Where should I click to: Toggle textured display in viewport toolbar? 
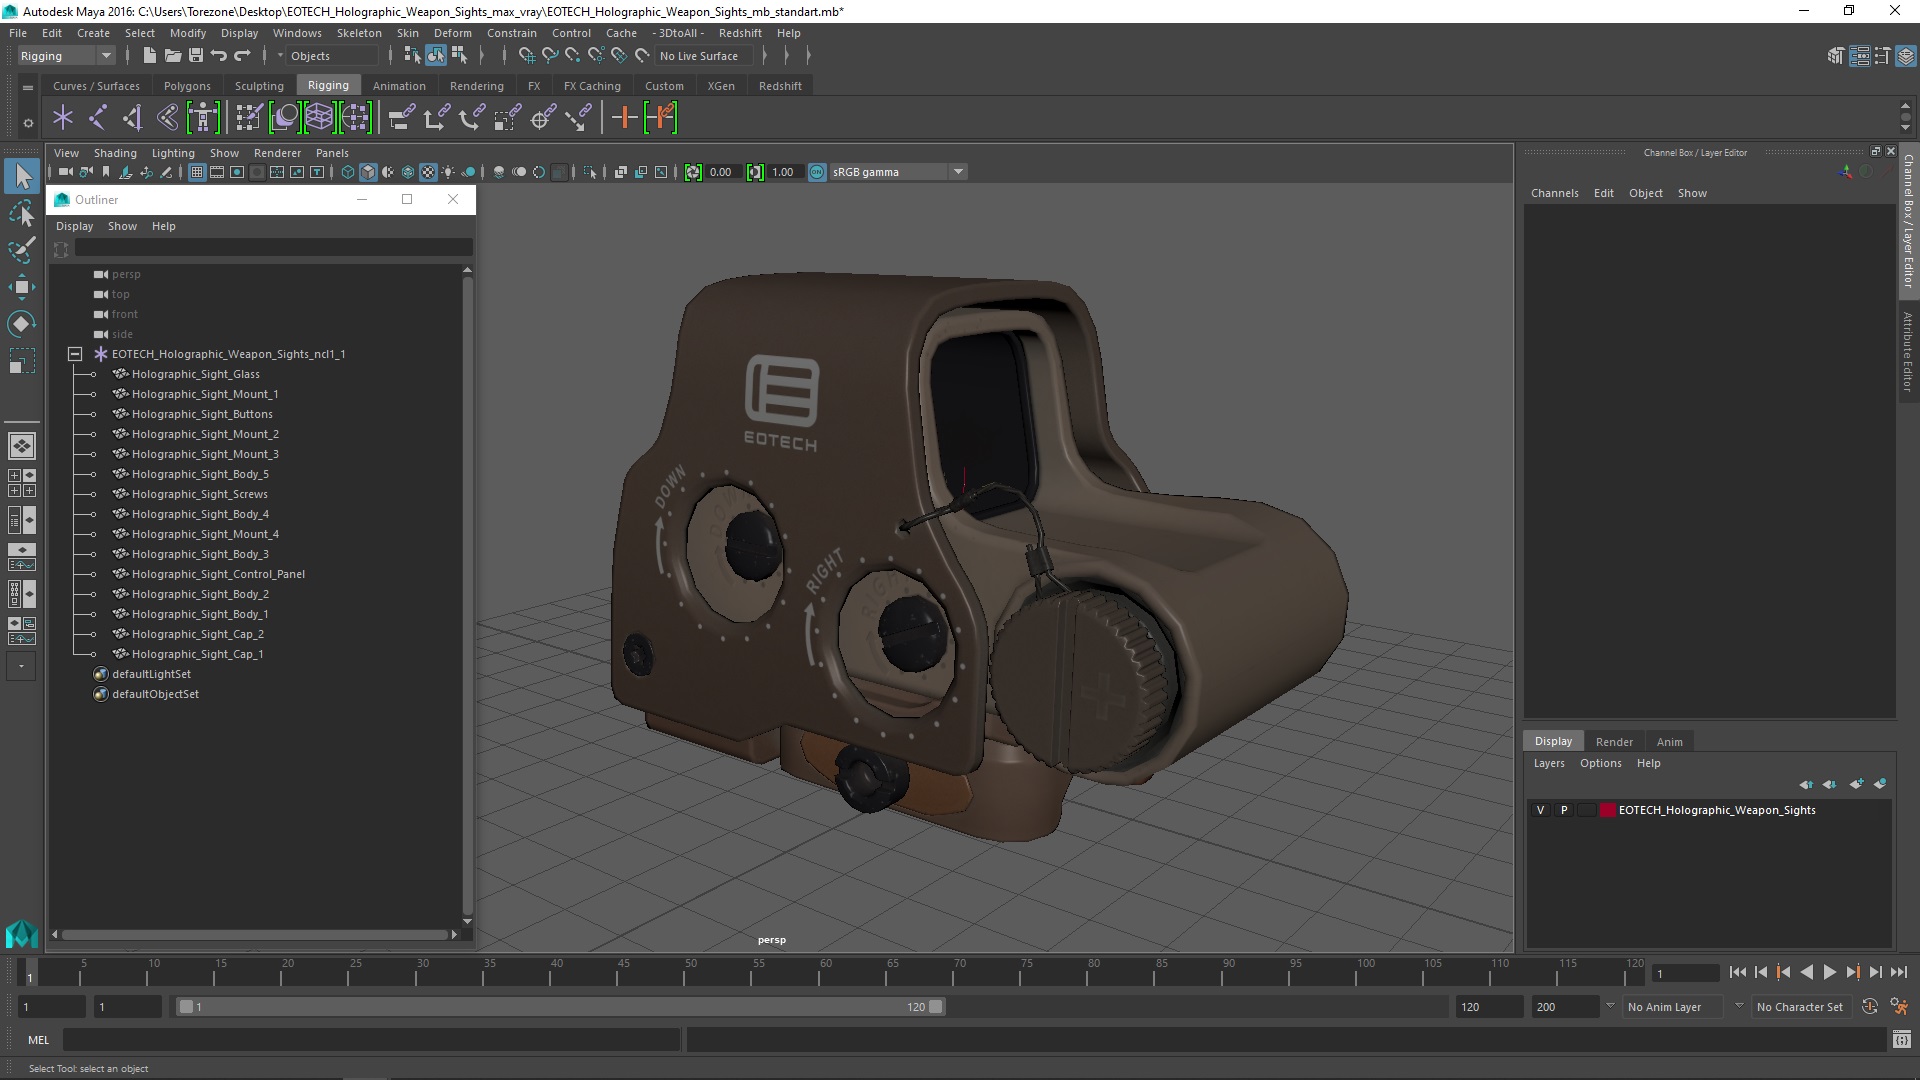[x=428, y=172]
